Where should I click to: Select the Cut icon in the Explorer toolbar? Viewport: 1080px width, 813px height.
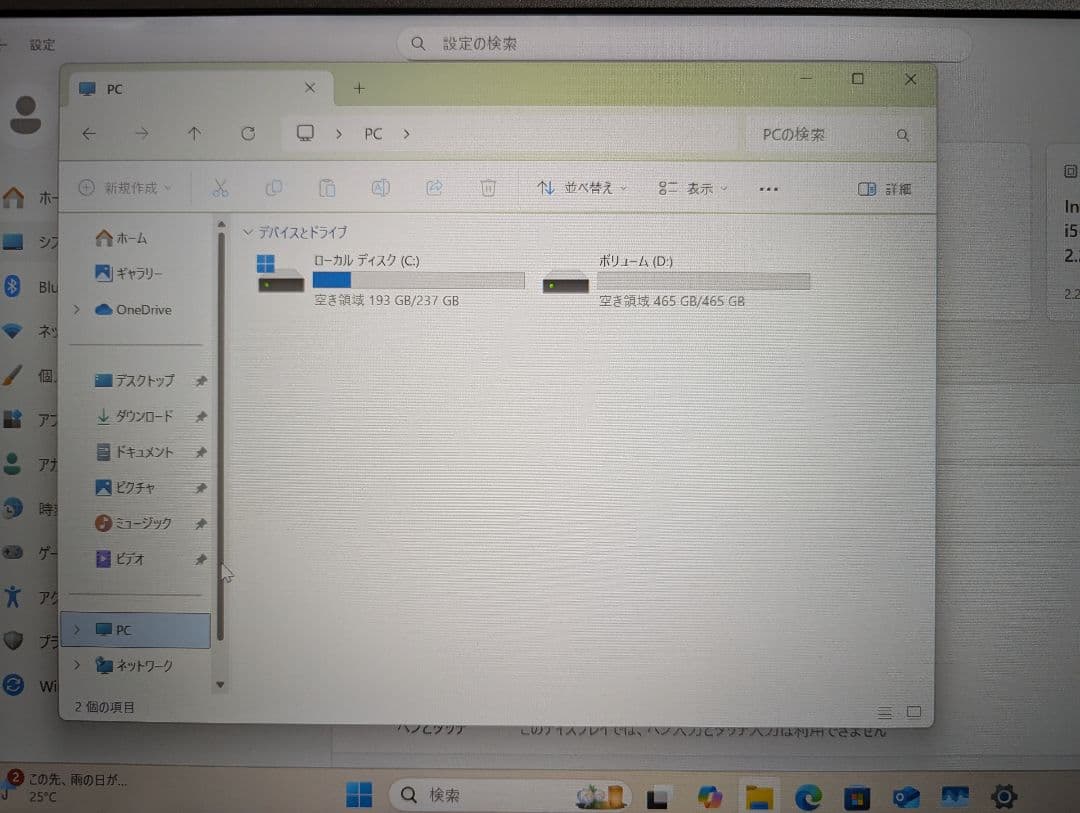(x=220, y=188)
